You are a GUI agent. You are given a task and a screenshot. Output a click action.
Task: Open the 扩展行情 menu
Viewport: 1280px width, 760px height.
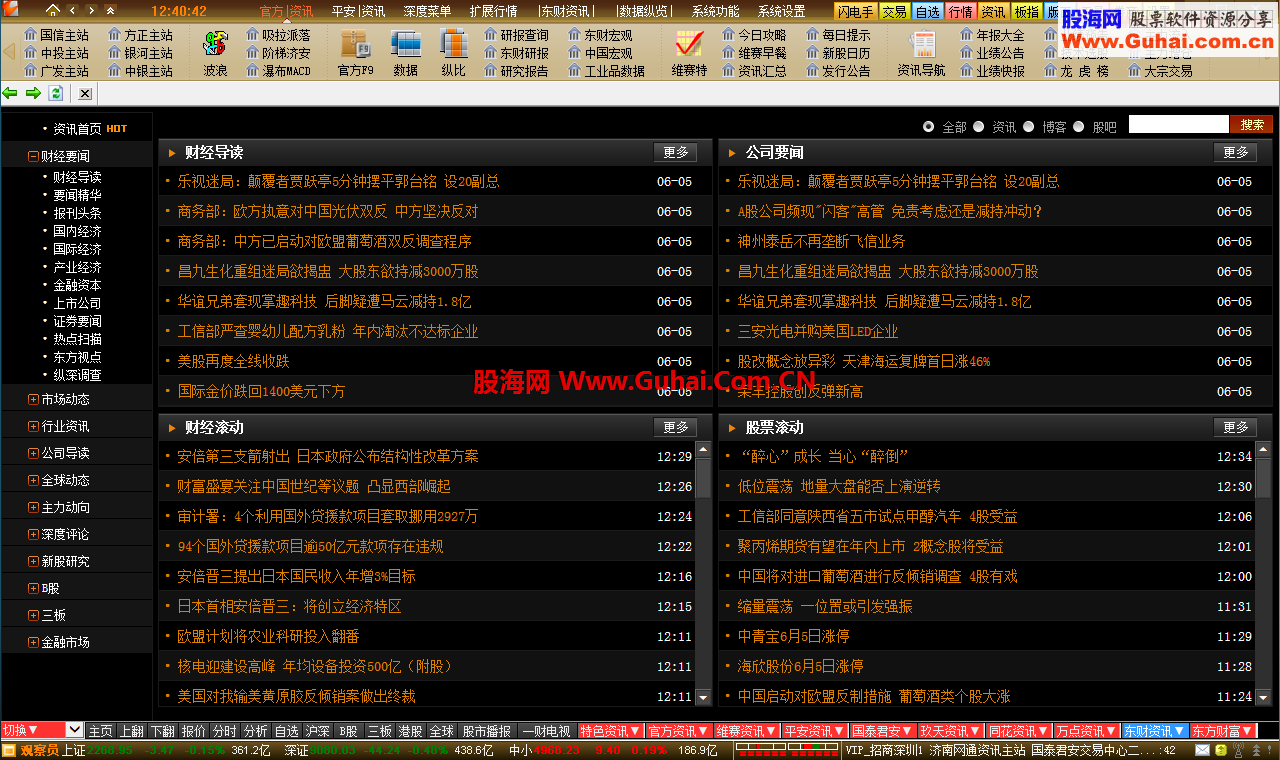coord(493,12)
